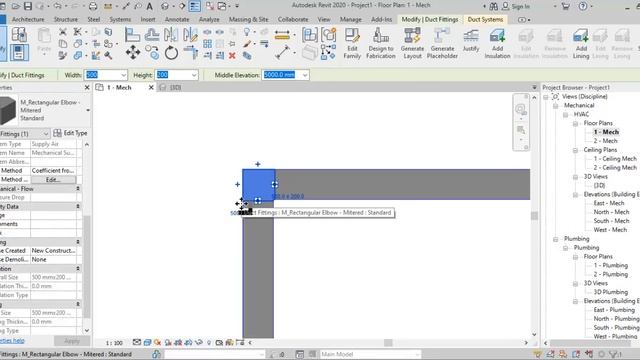Close the 1 - Mech view tab
Screen dimensions: 640x360
151,87
